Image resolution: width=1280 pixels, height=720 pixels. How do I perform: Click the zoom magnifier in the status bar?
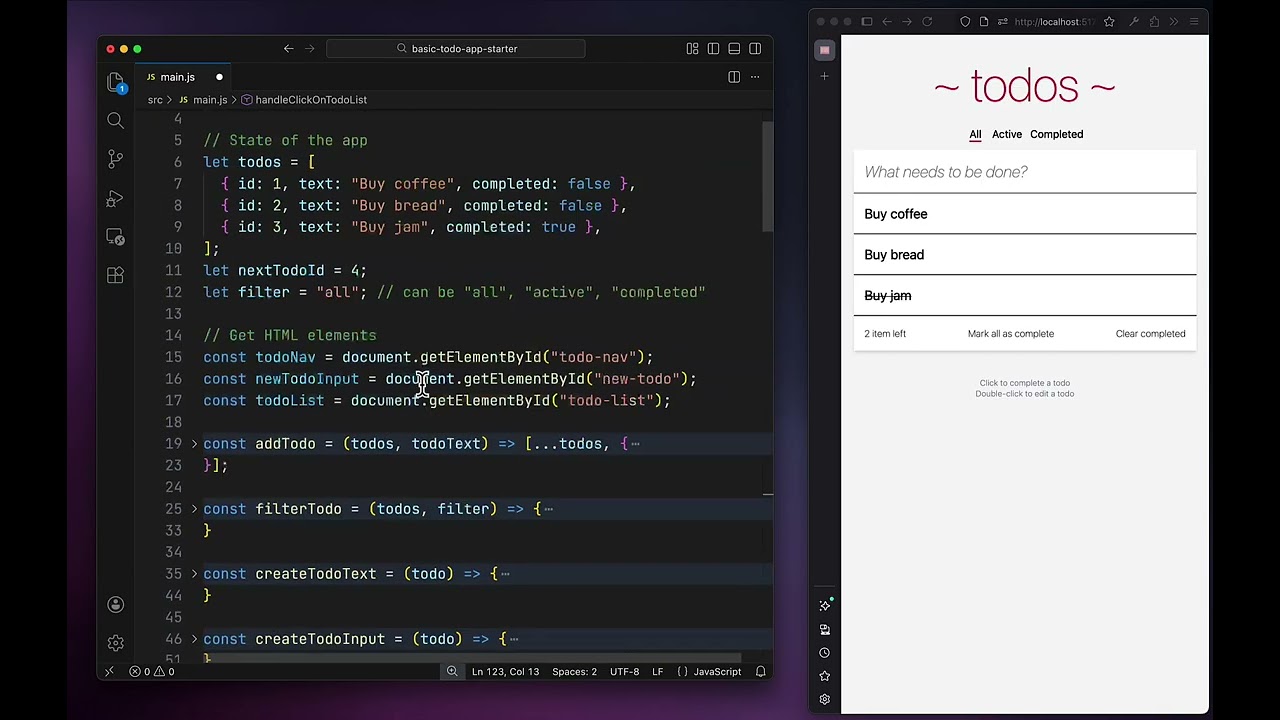click(452, 672)
